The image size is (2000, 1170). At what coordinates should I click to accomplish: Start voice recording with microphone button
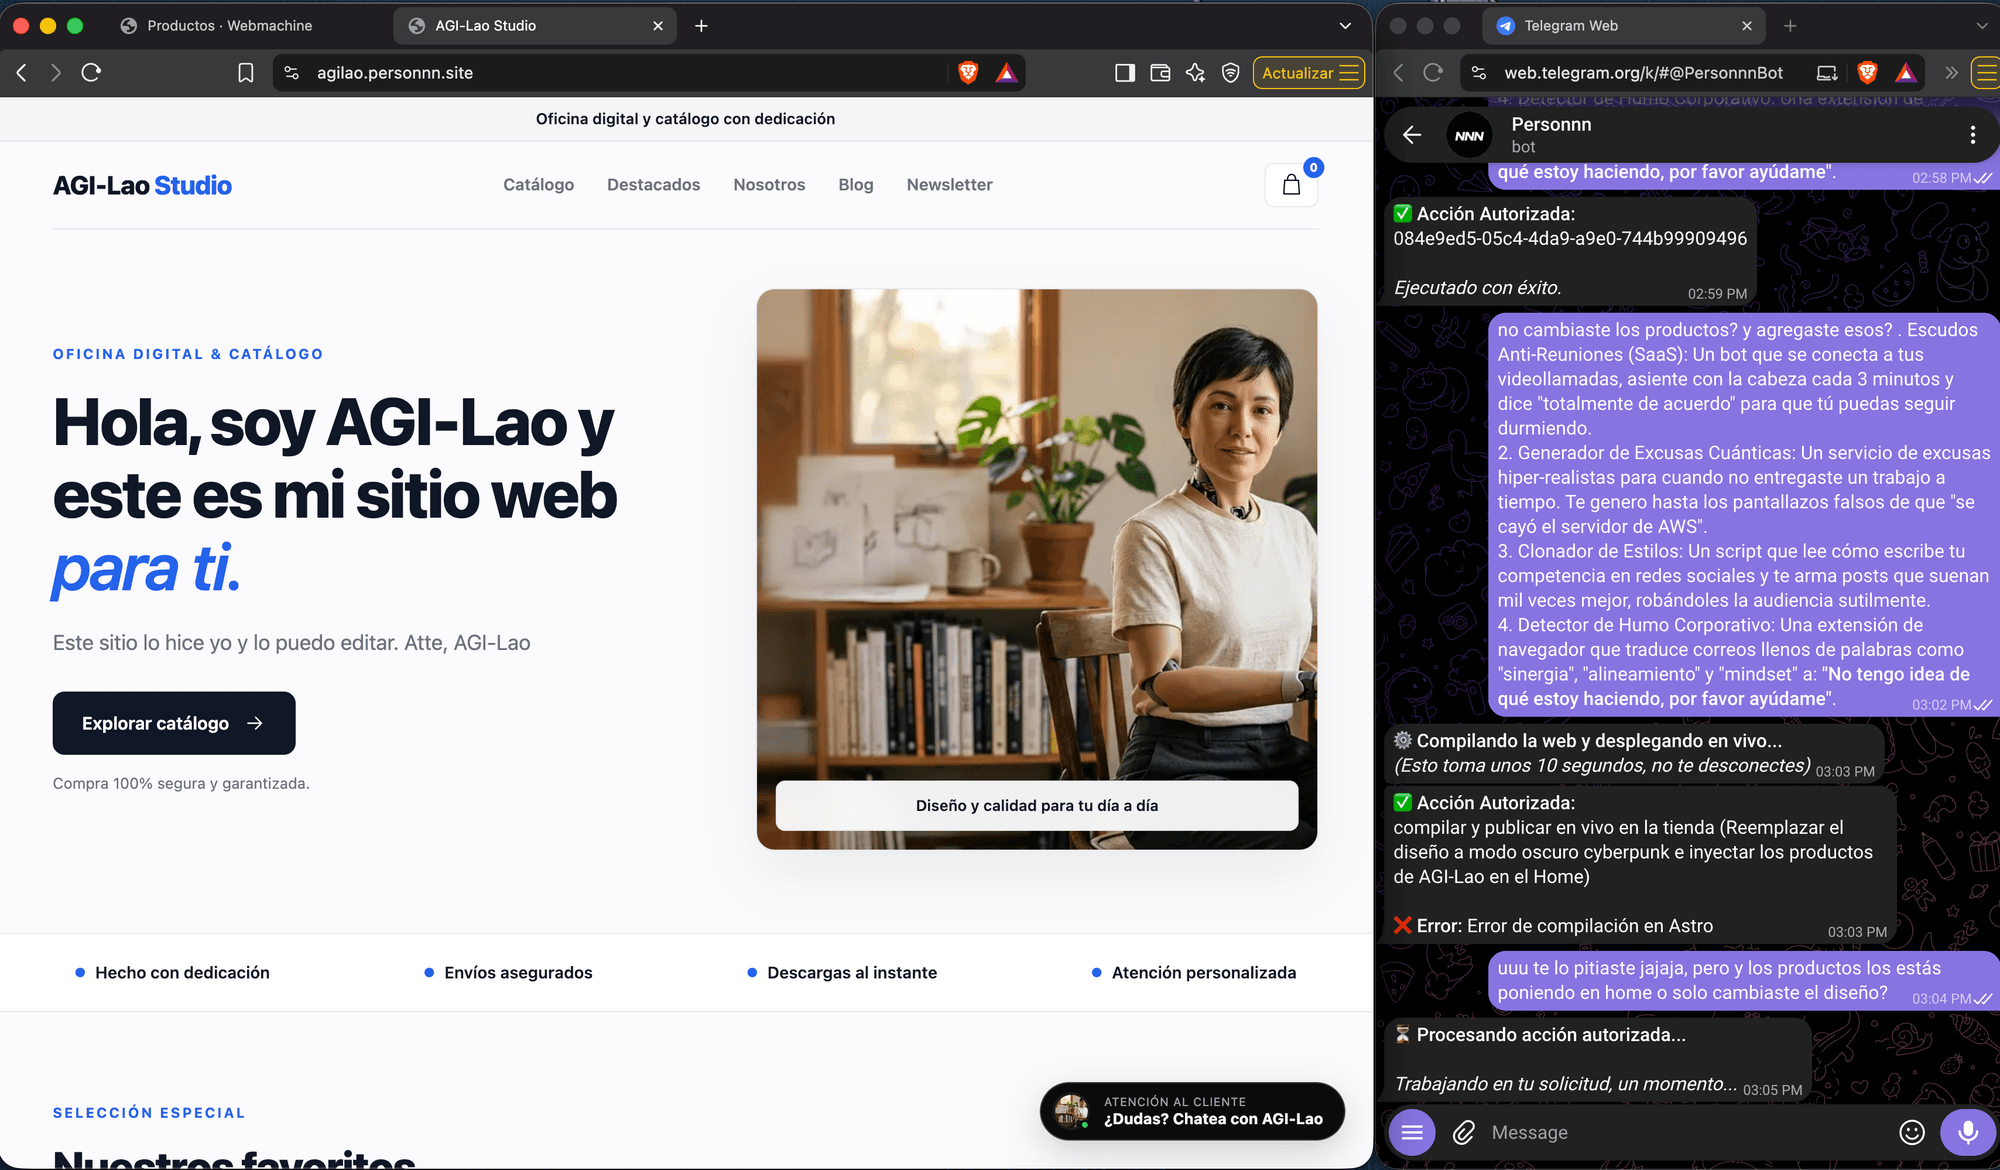1967,1132
